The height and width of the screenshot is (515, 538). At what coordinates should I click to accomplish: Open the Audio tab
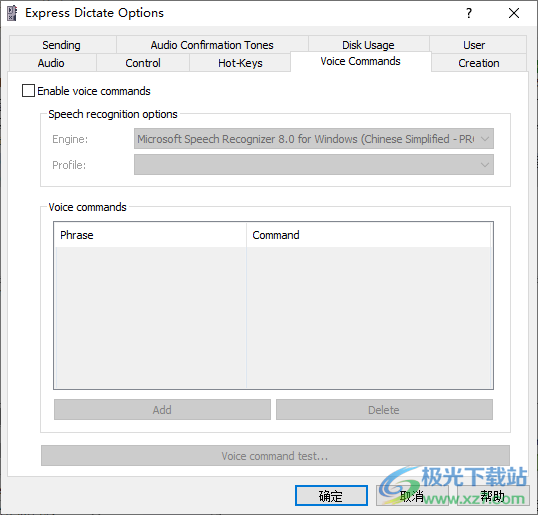[x=51, y=63]
